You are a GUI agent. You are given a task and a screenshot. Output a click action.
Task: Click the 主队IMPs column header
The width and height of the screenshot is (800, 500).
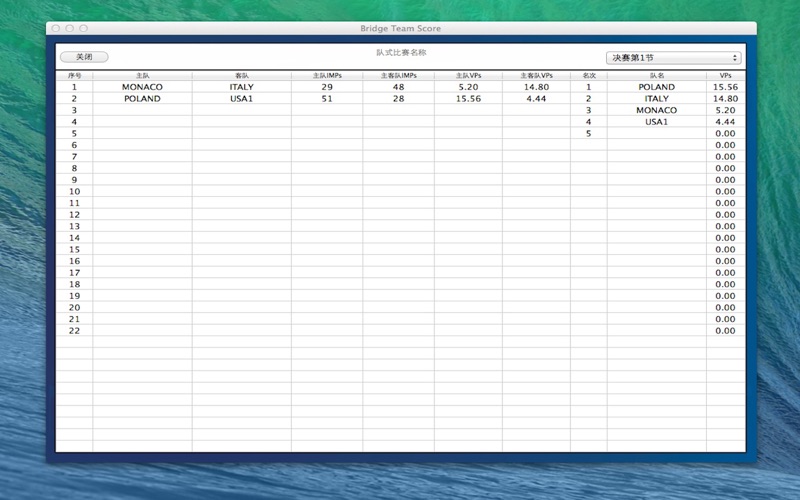[x=327, y=75]
